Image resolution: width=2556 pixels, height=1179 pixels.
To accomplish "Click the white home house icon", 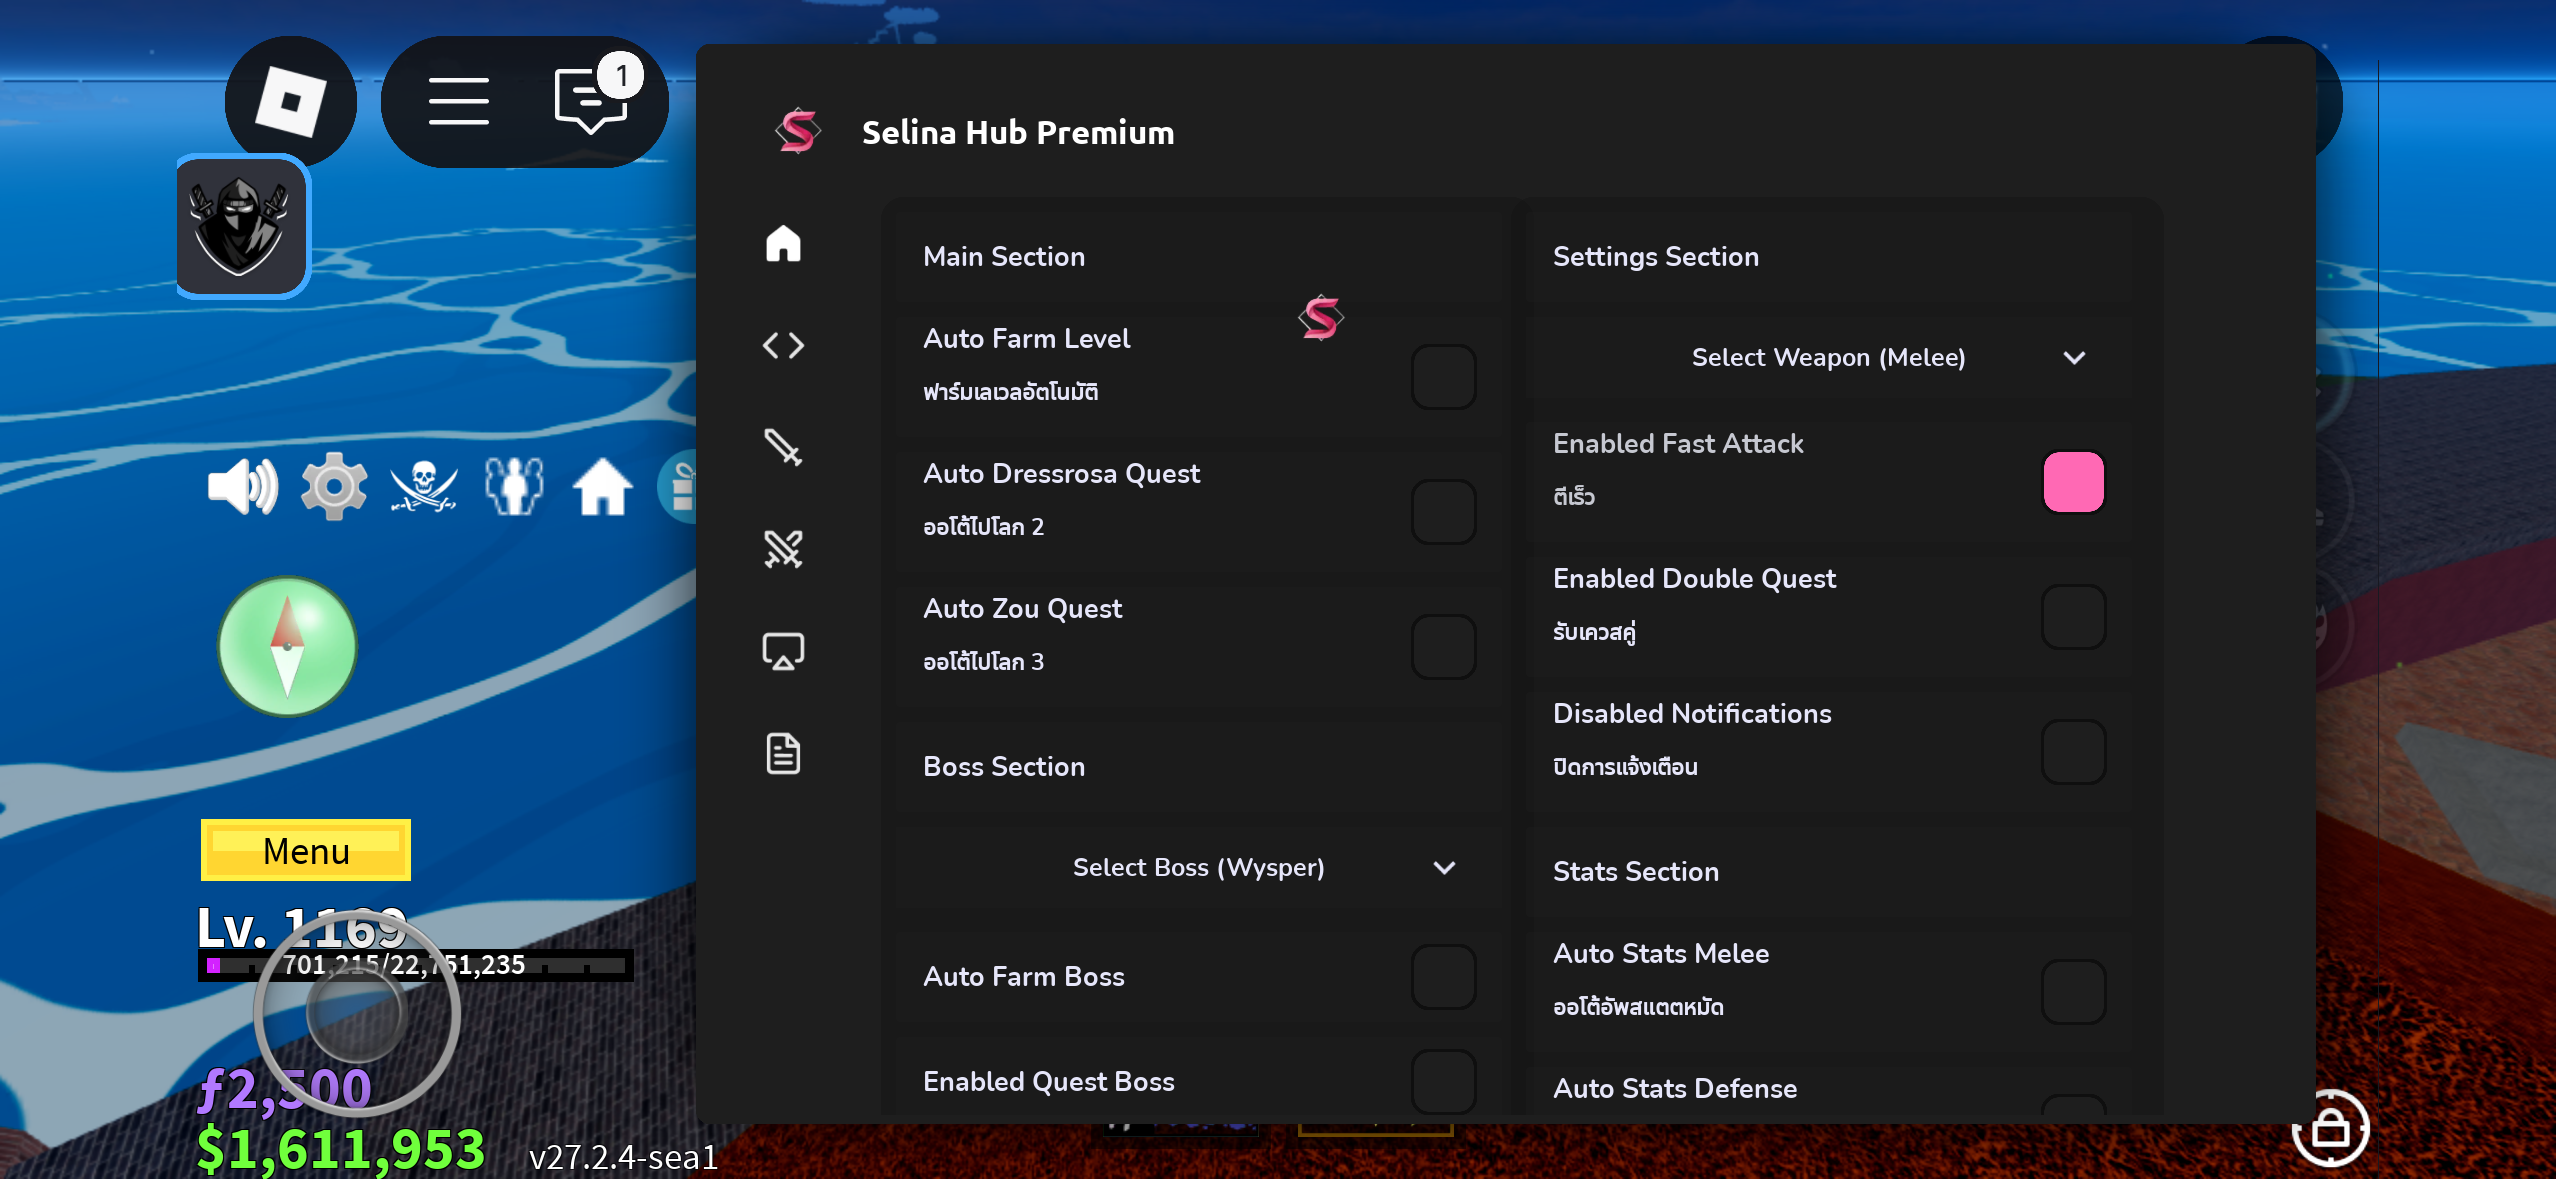I will coord(603,487).
